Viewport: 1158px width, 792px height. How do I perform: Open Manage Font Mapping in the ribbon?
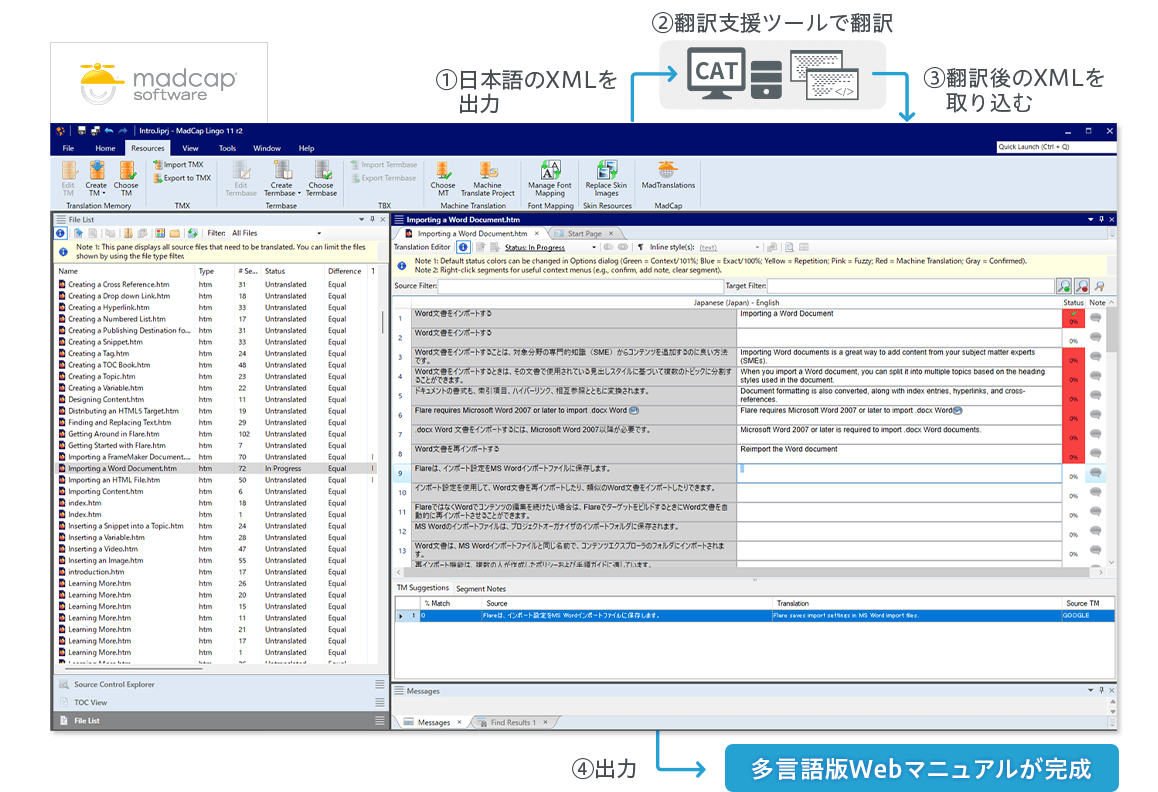(x=549, y=178)
